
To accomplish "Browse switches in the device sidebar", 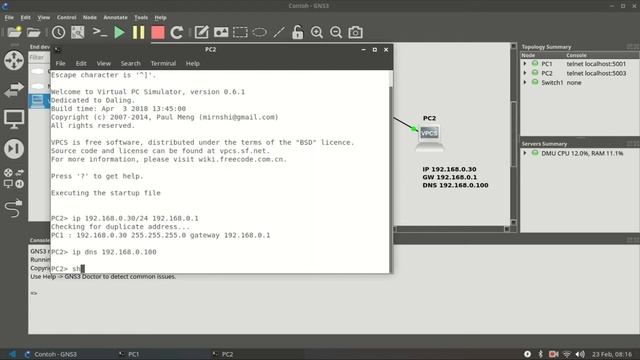I will pyautogui.click(x=14, y=89).
